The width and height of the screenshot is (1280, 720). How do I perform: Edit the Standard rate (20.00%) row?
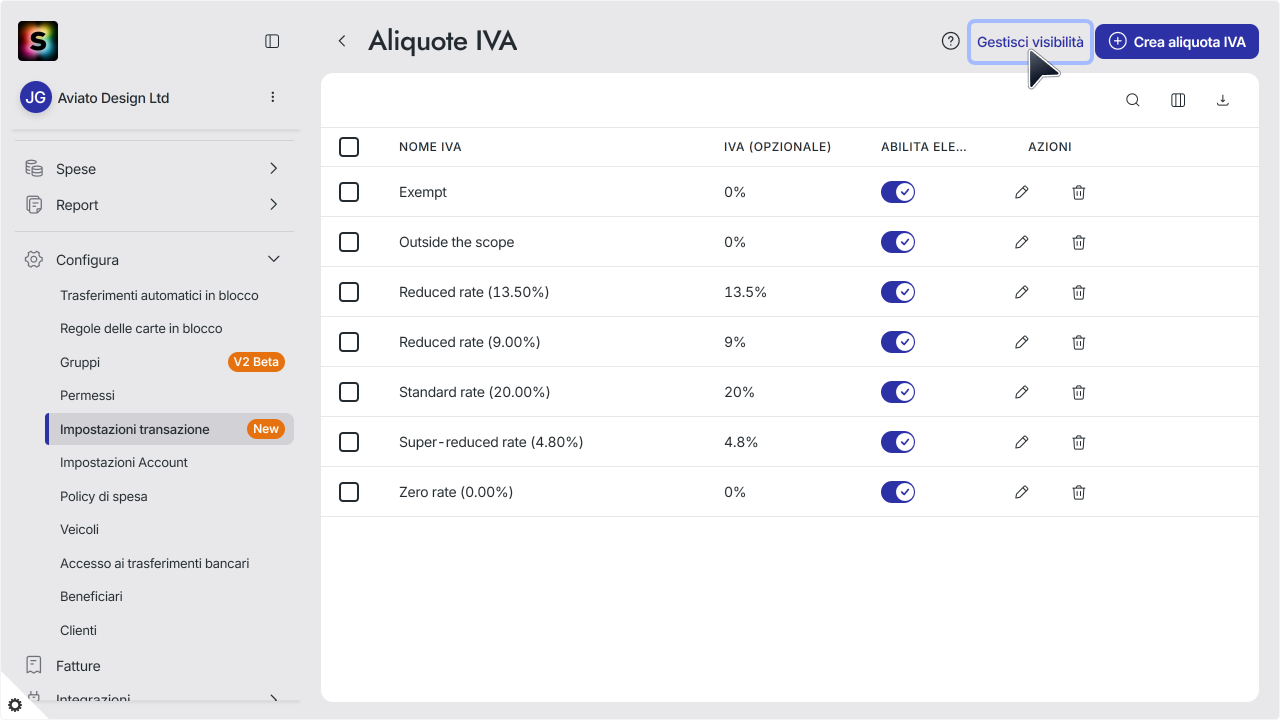click(x=1022, y=392)
